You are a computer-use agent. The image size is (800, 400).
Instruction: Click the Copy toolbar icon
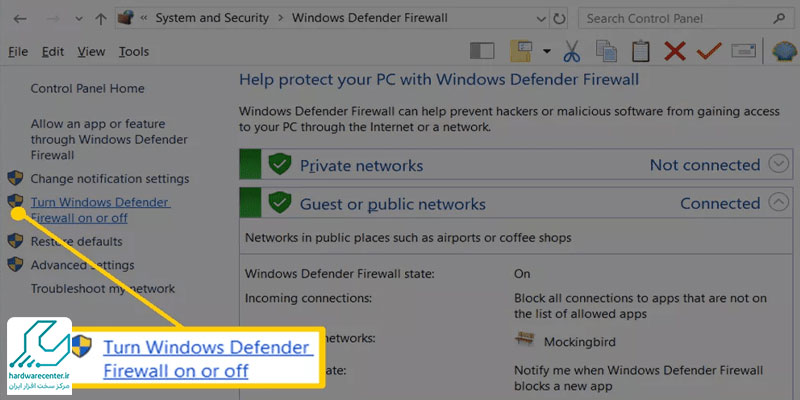606,51
